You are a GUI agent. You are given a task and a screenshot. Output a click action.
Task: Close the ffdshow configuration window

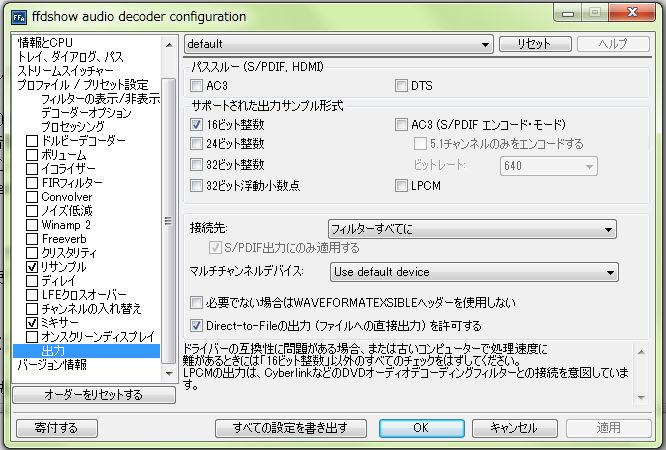632,12
